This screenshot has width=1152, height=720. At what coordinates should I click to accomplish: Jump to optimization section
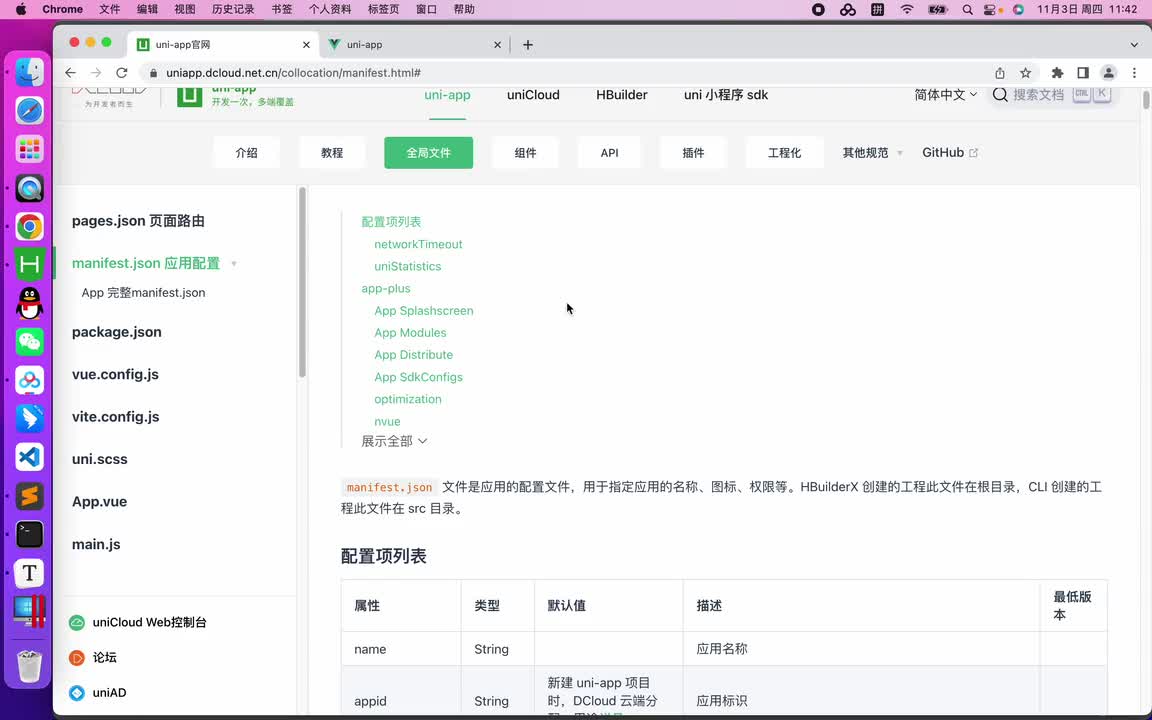tap(408, 399)
